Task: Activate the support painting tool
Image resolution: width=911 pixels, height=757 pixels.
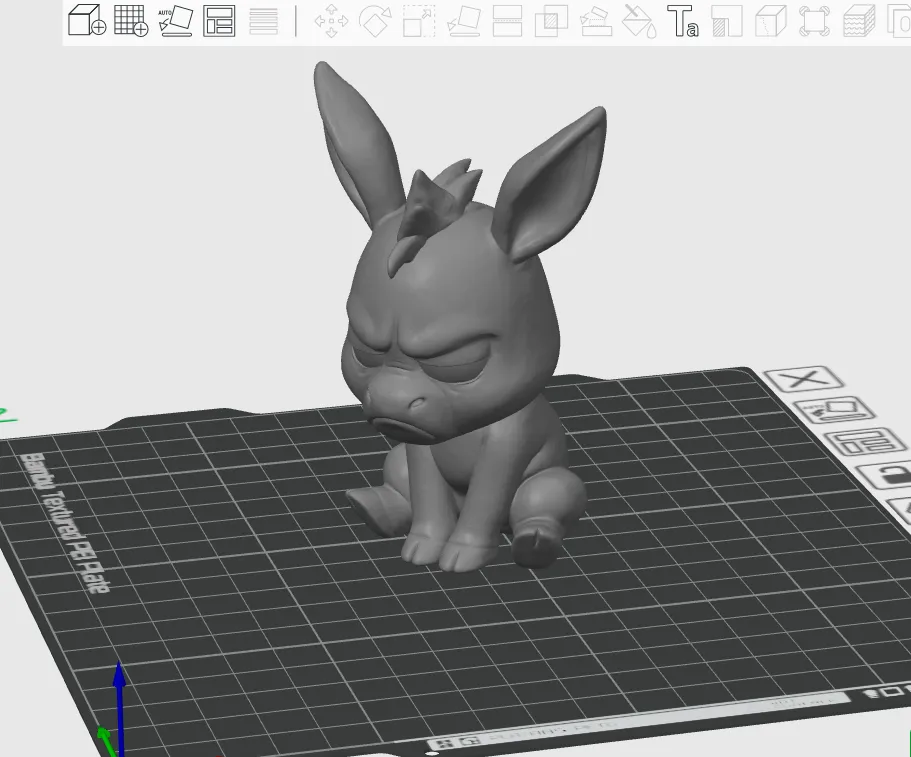Action: pyautogui.click(x=727, y=21)
